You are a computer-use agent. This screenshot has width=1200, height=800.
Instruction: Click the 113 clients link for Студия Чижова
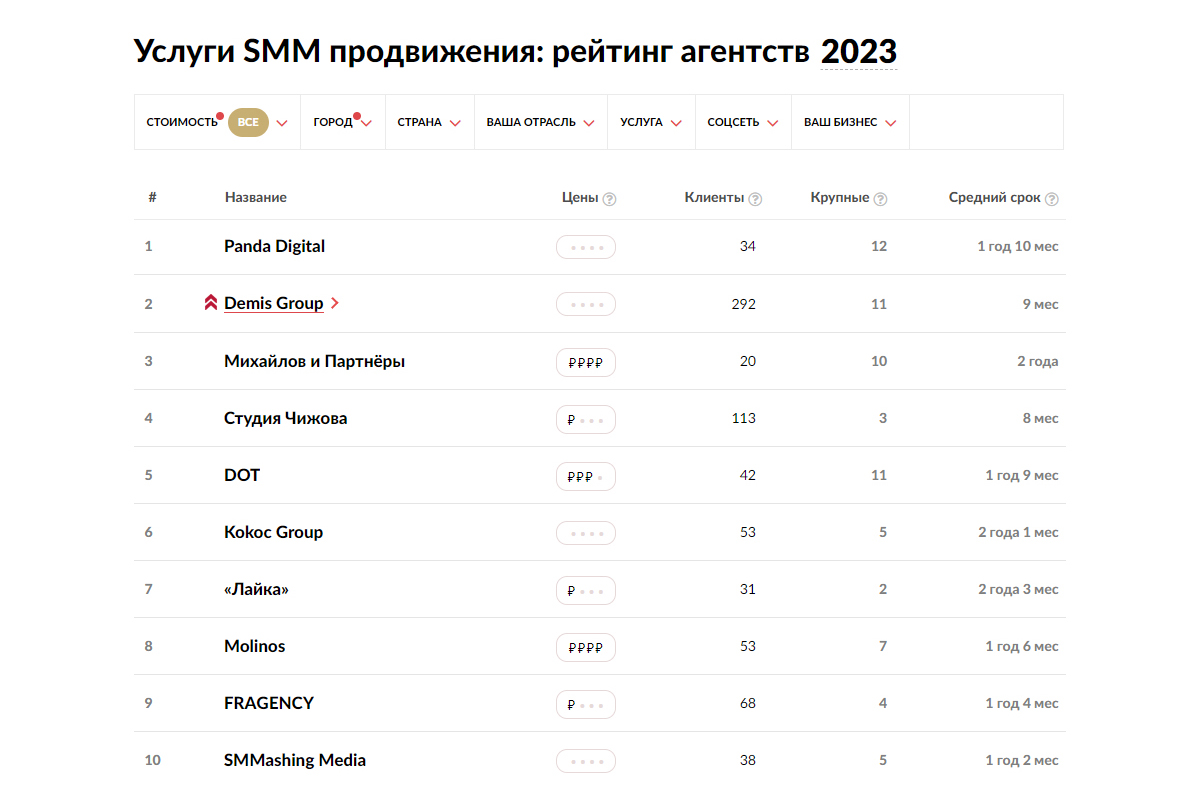point(744,418)
